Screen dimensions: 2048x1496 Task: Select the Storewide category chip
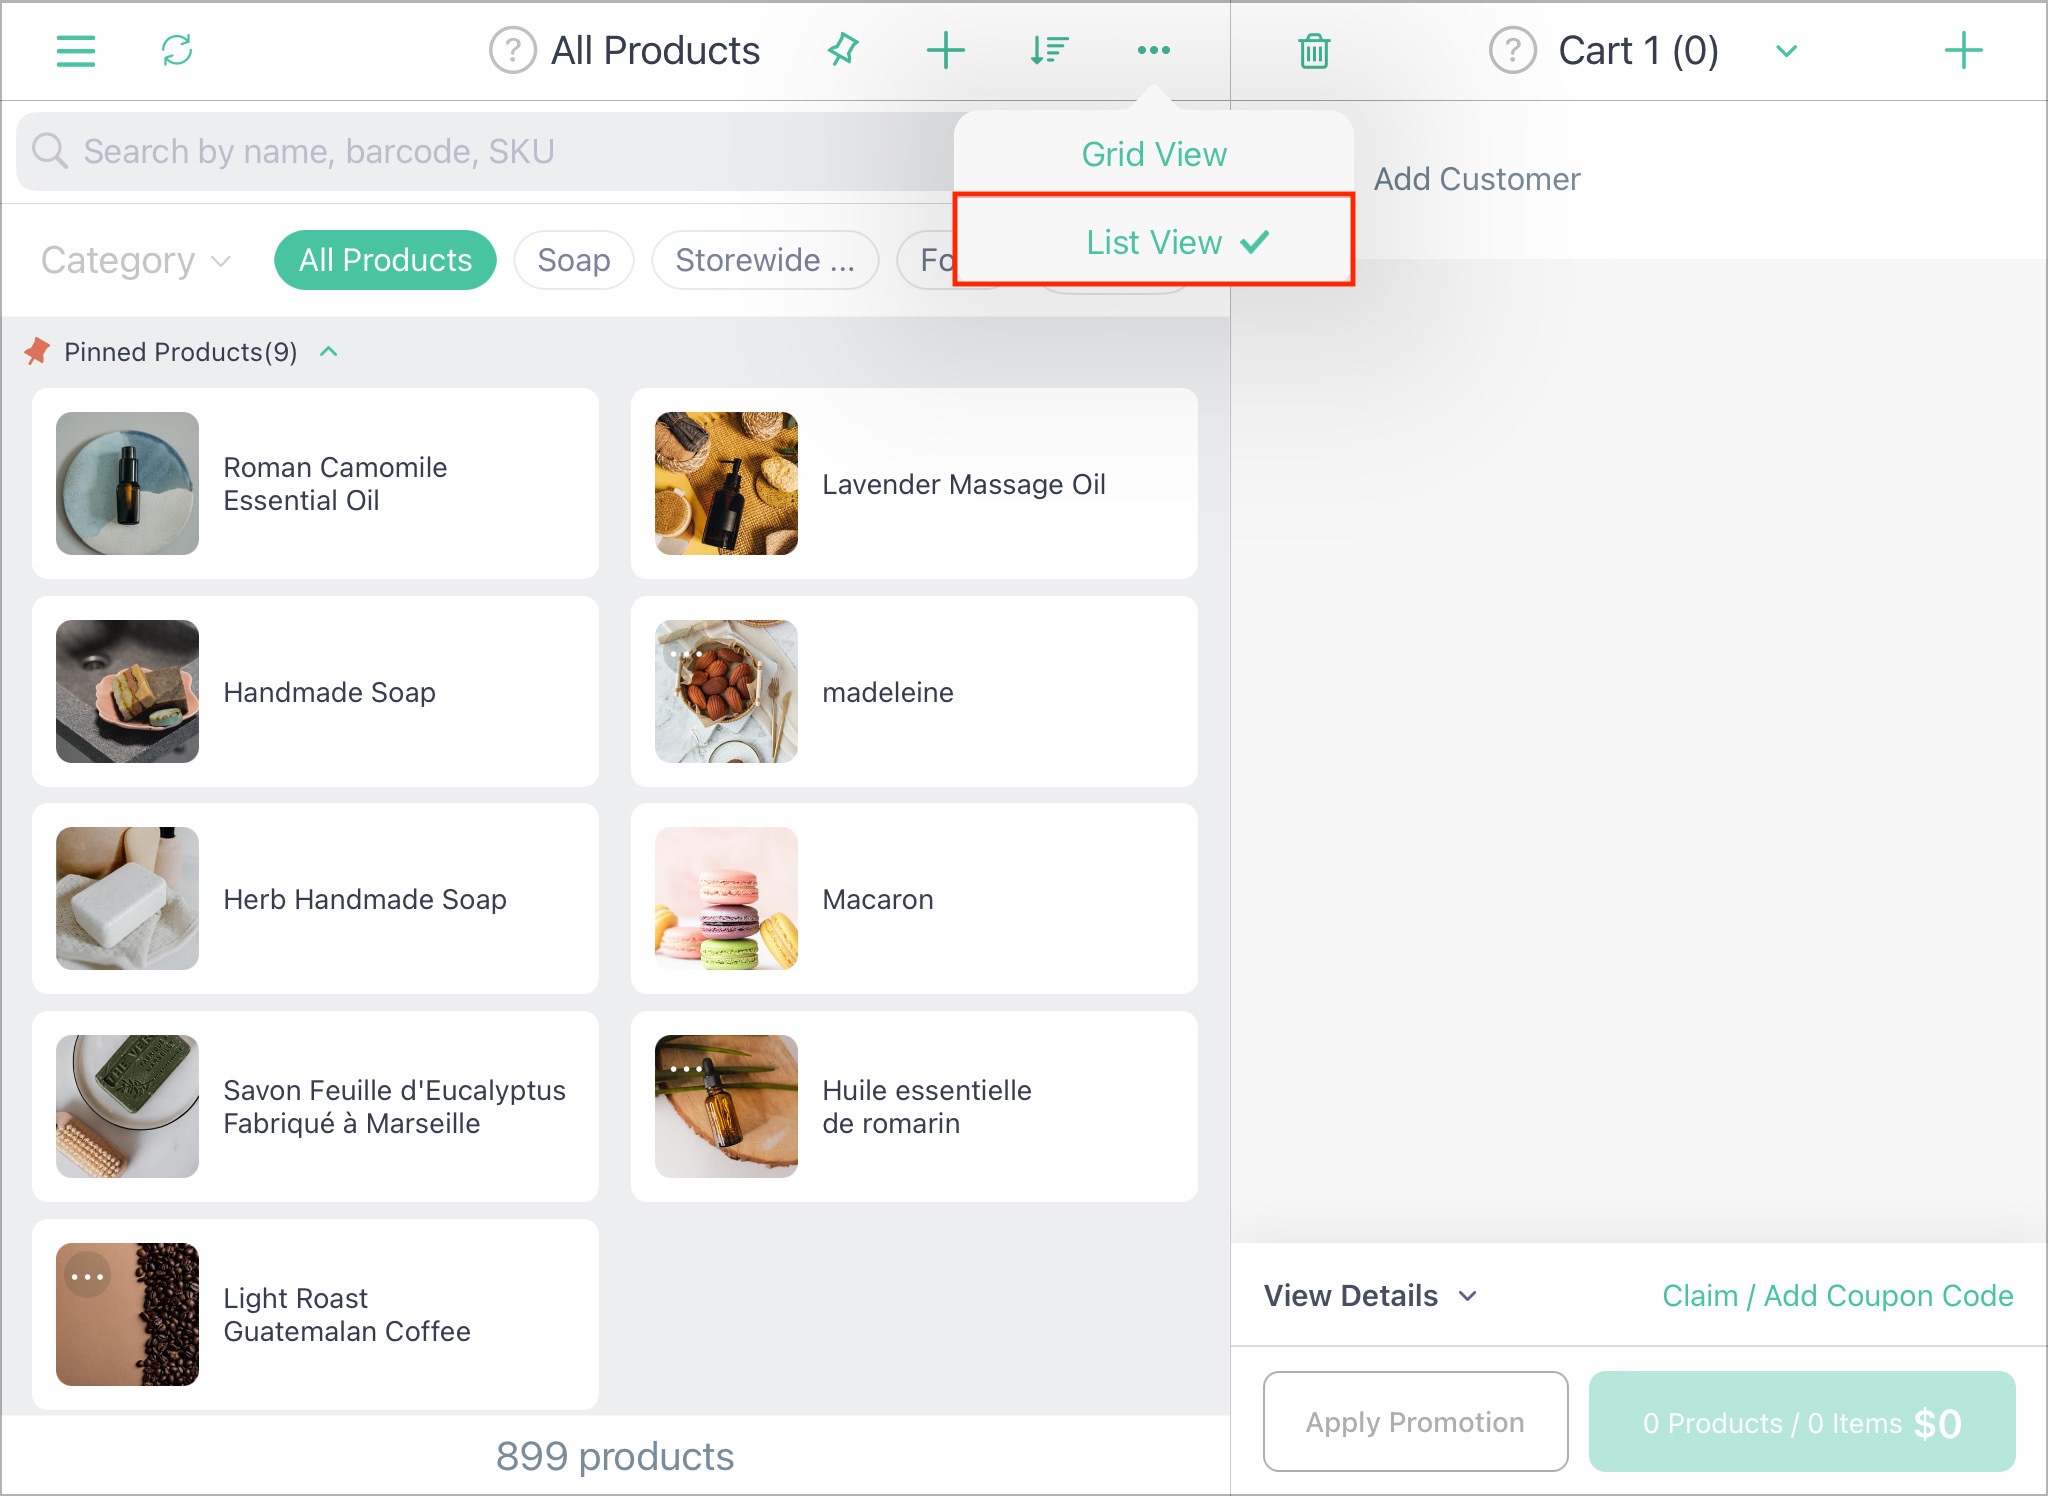(x=765, y=260)
